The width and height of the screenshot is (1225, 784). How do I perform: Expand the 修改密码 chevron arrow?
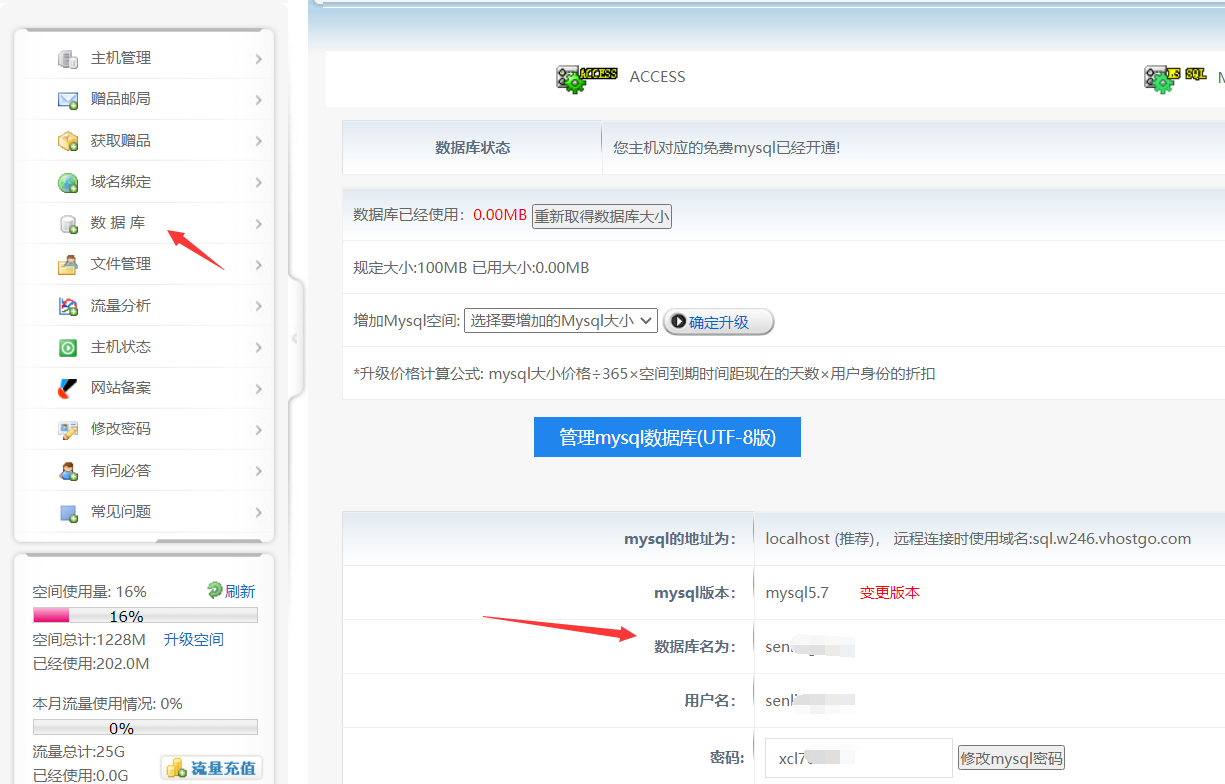click(258, 430)
